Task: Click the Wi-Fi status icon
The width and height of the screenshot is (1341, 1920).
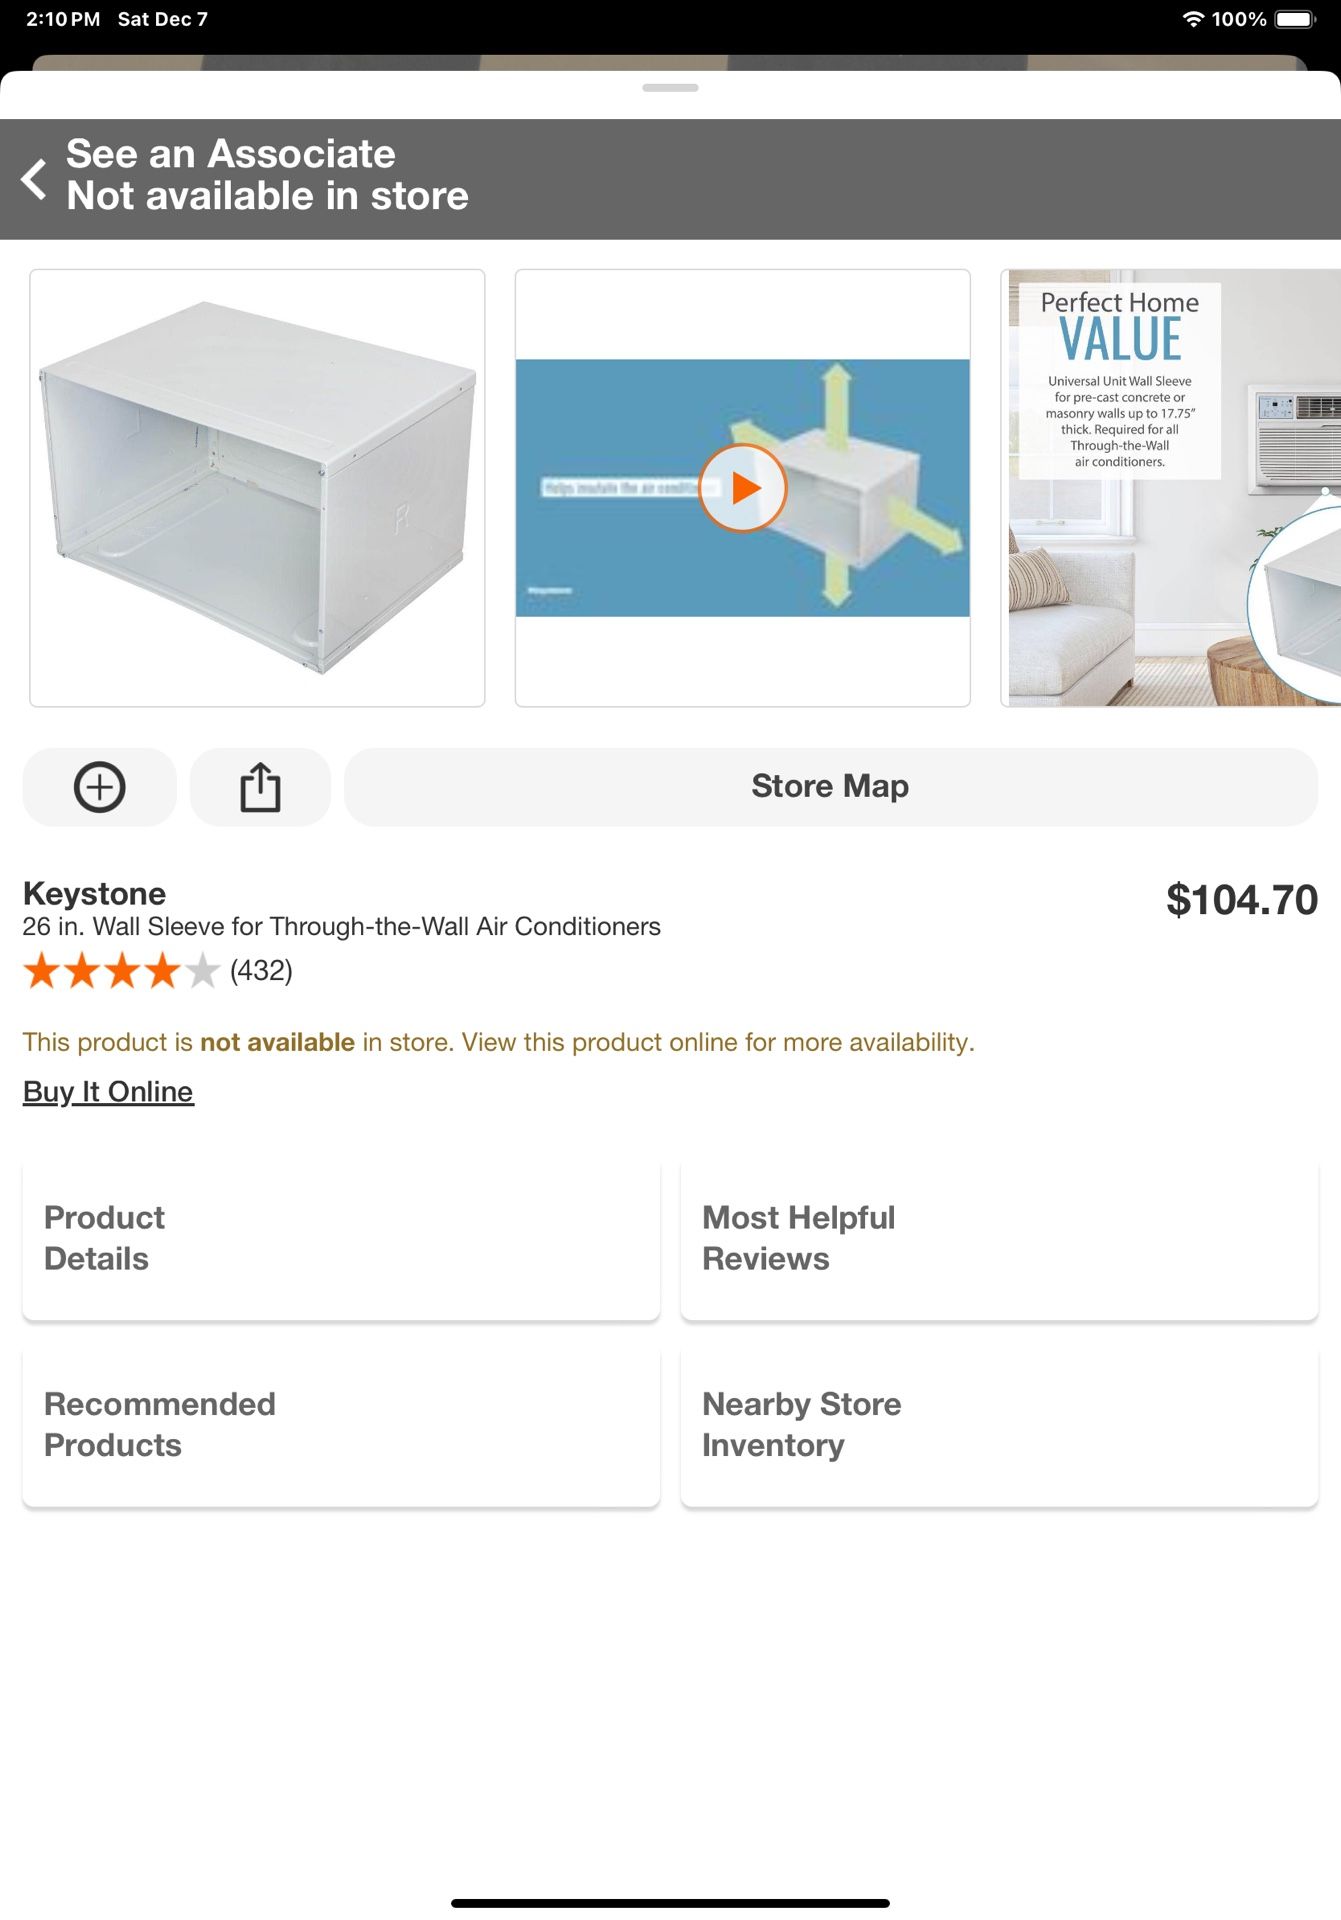Action: click(1193, 19)
